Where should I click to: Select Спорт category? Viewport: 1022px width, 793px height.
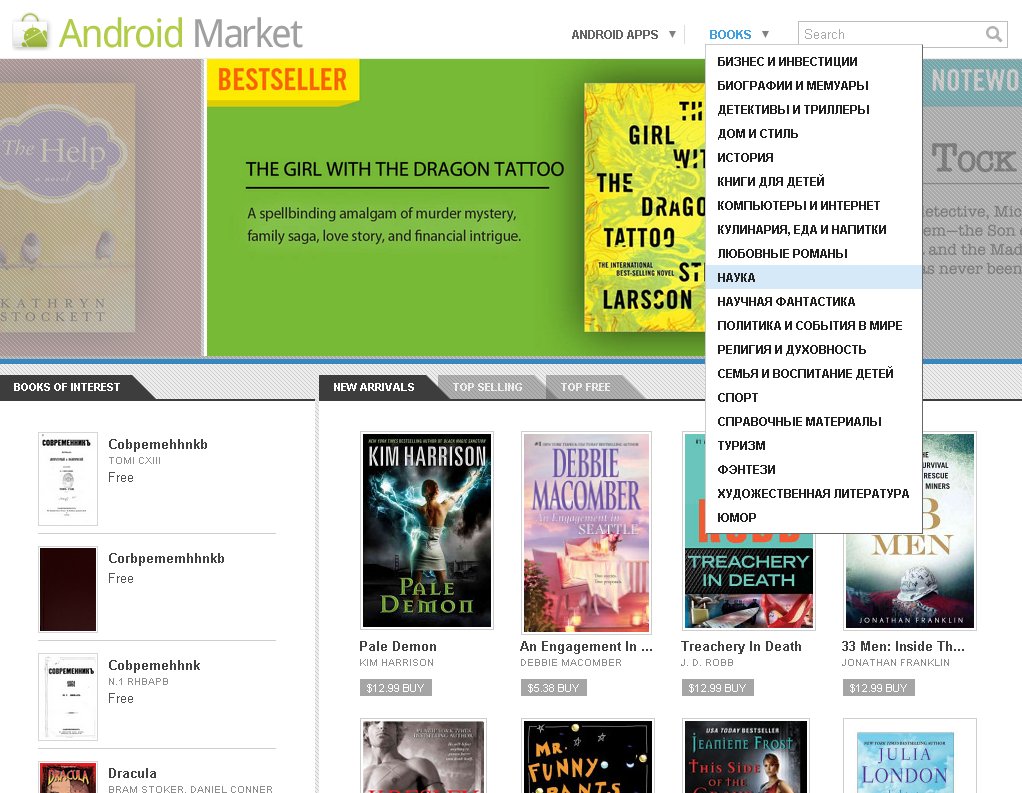click(813, 397)
